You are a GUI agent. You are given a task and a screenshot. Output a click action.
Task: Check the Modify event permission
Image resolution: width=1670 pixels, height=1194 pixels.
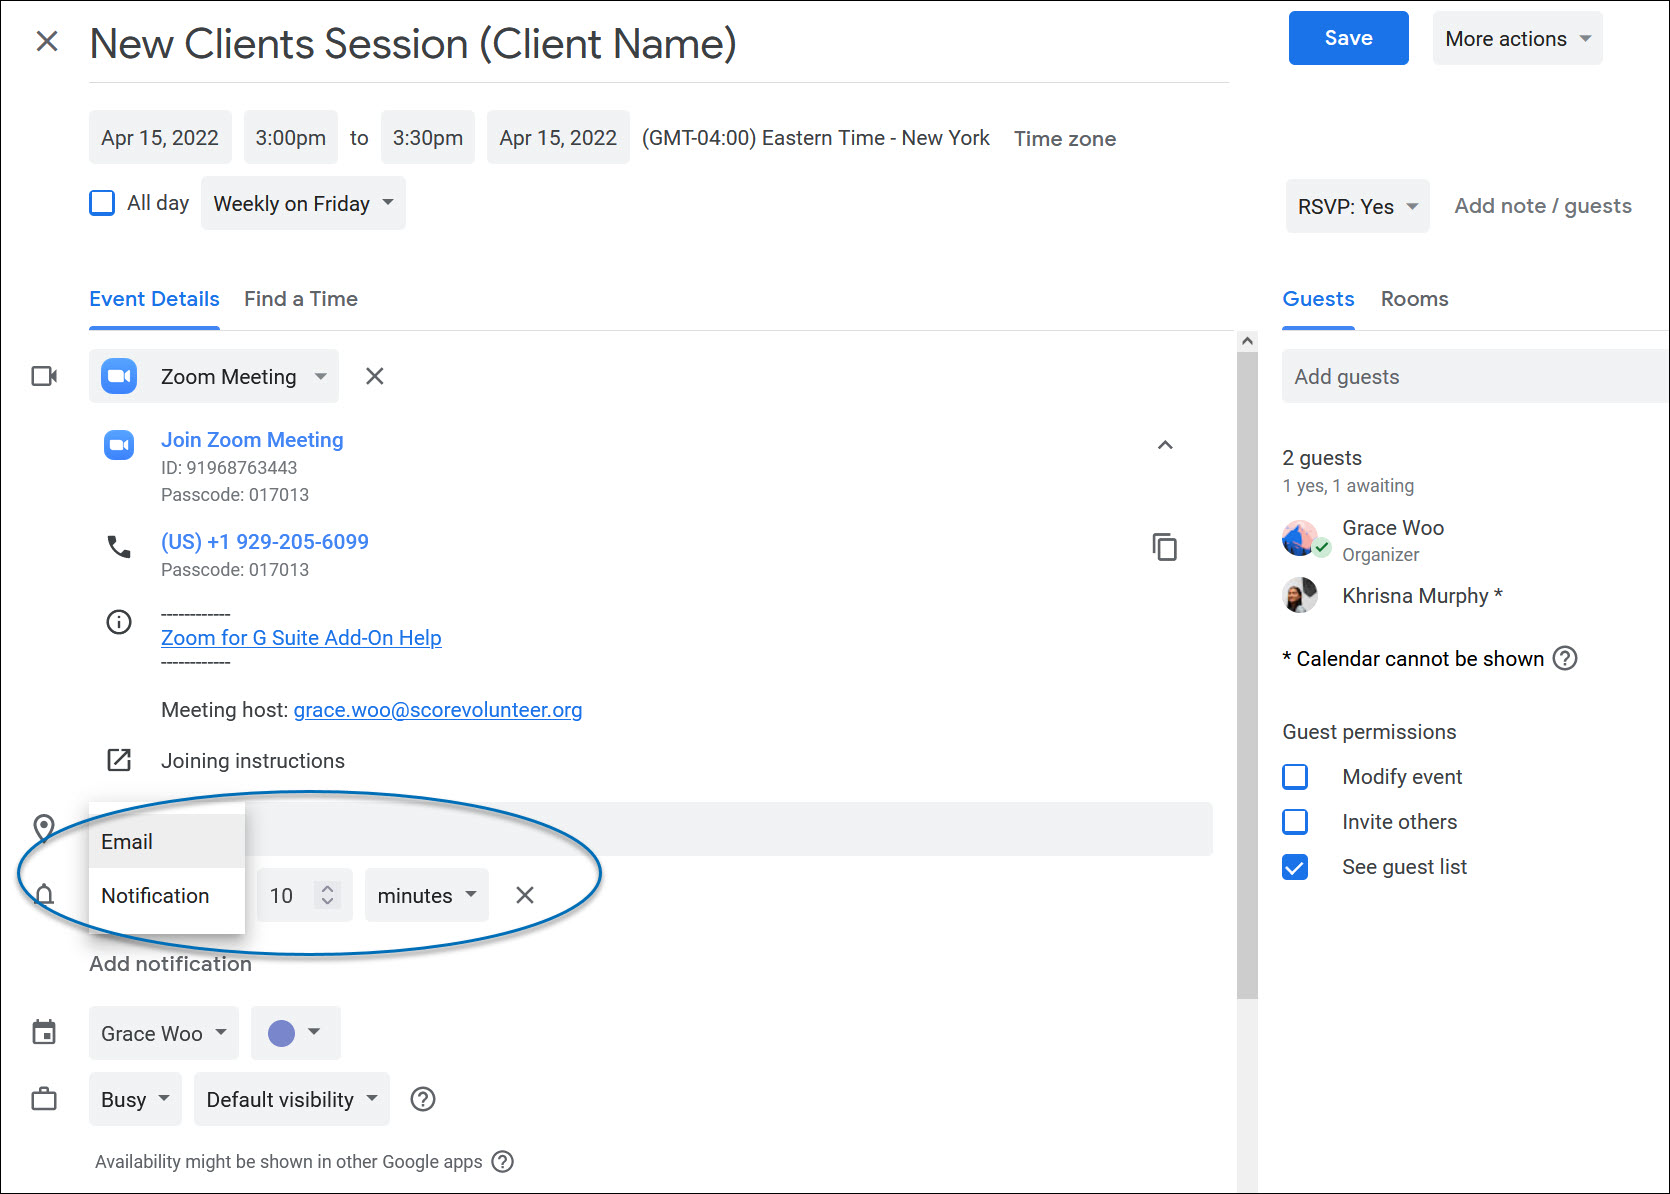(x=1295, y=776)
